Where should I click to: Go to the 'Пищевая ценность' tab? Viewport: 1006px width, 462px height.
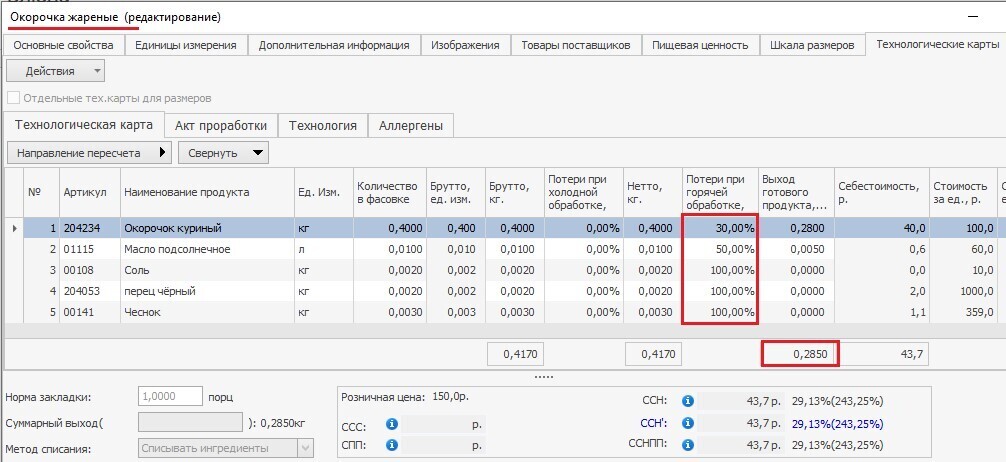point(700,45)
